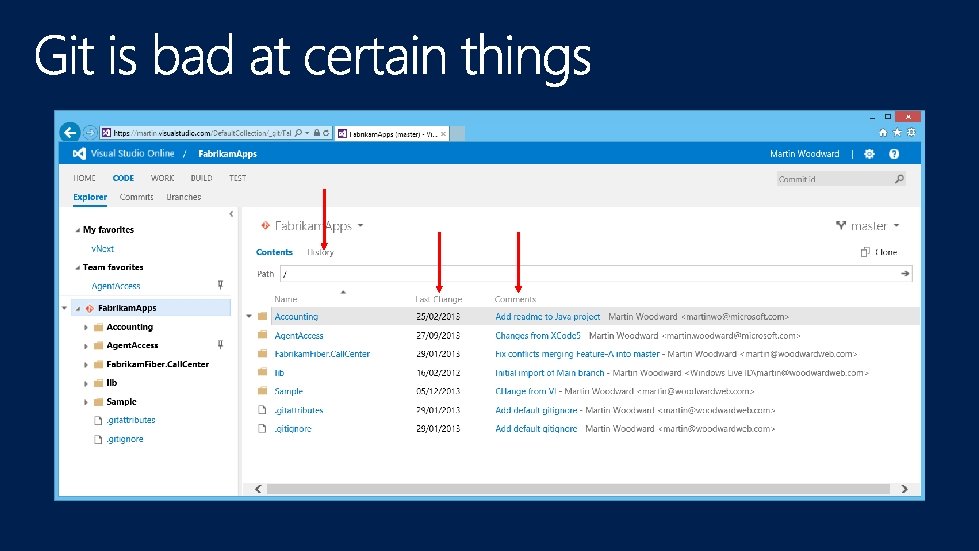This screenshot has width=979, height=551.
Task: Expand lib folder in tree
Action: pos(86,383)
